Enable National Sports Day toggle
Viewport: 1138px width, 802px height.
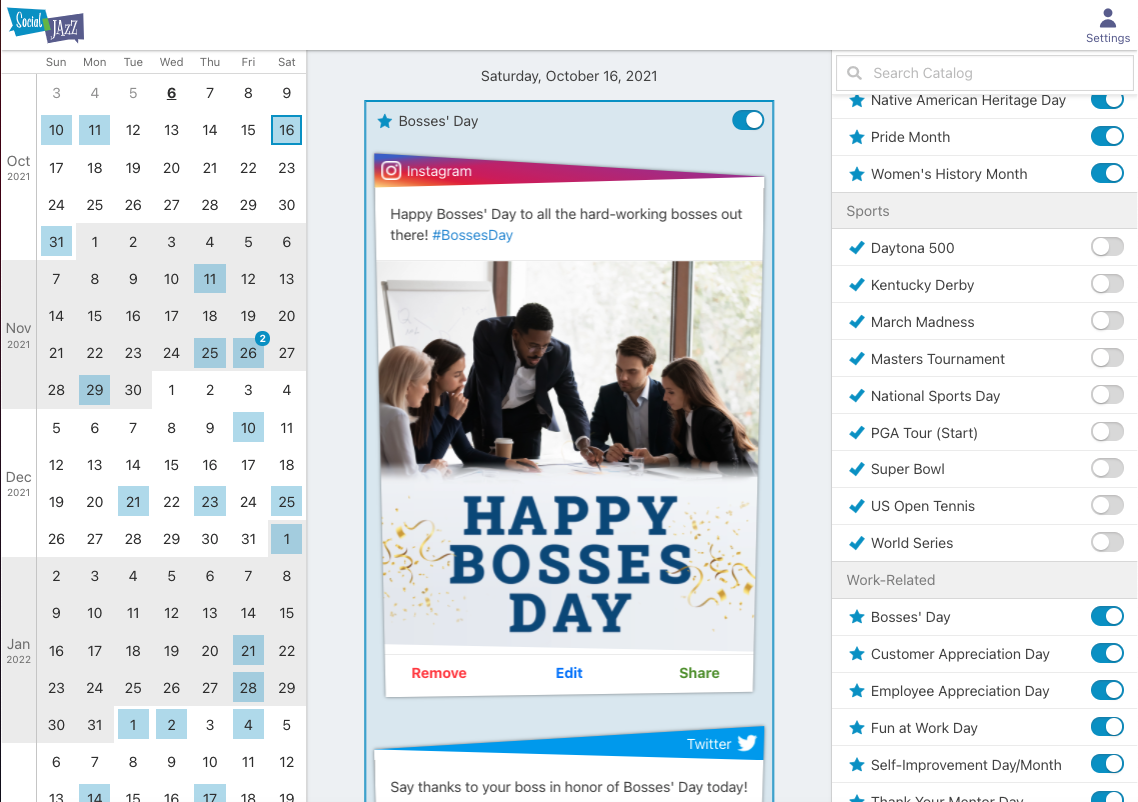pyautogui.click(x=1107, y=394)
